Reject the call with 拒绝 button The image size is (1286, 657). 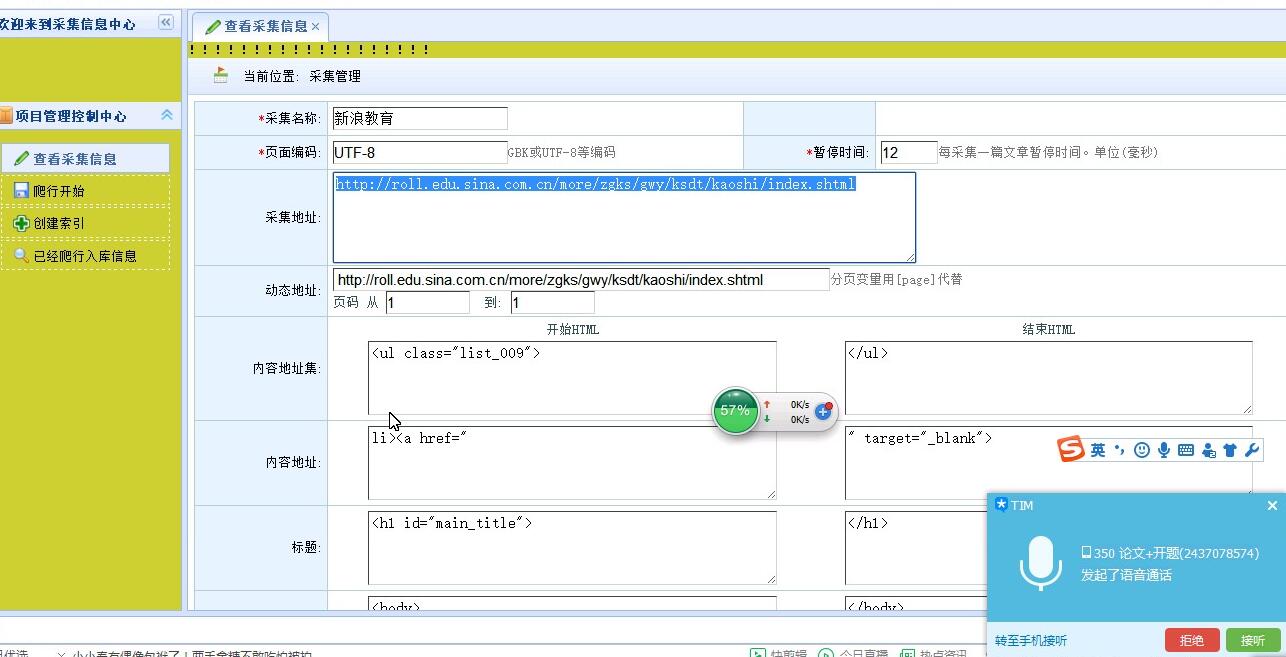1192,640
